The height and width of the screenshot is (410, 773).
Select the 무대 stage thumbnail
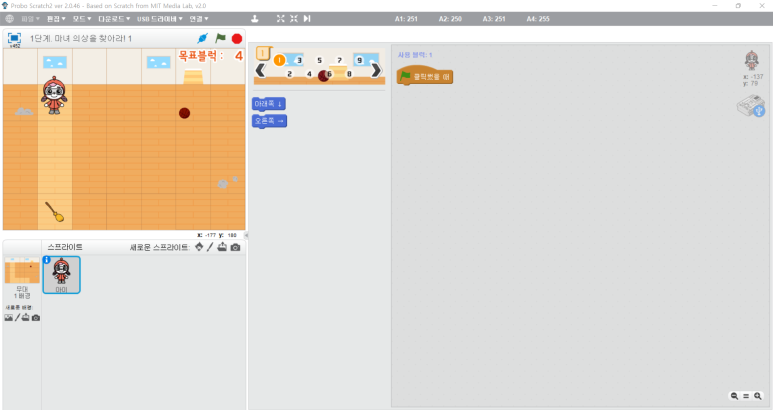(22, 277)
